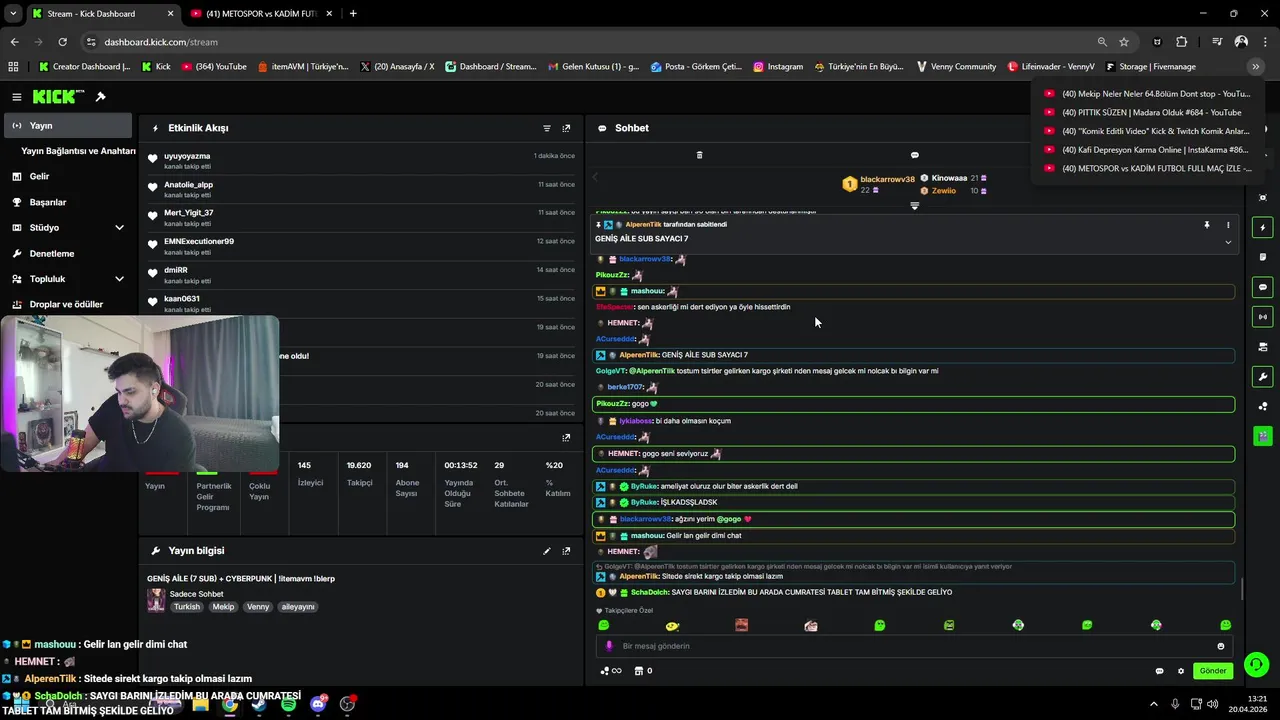This screenshot has height=720, width=1280.
Task: Expand Stüdyo submenu chevron
Action: tap(119, 228)
